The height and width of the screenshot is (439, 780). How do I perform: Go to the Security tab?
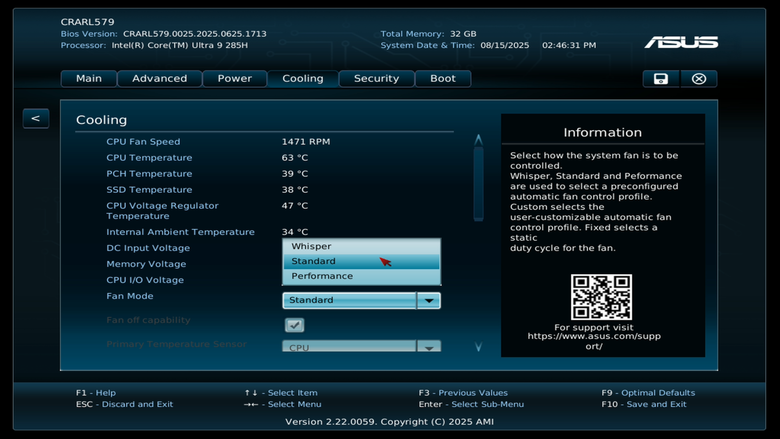coord(377,79)
